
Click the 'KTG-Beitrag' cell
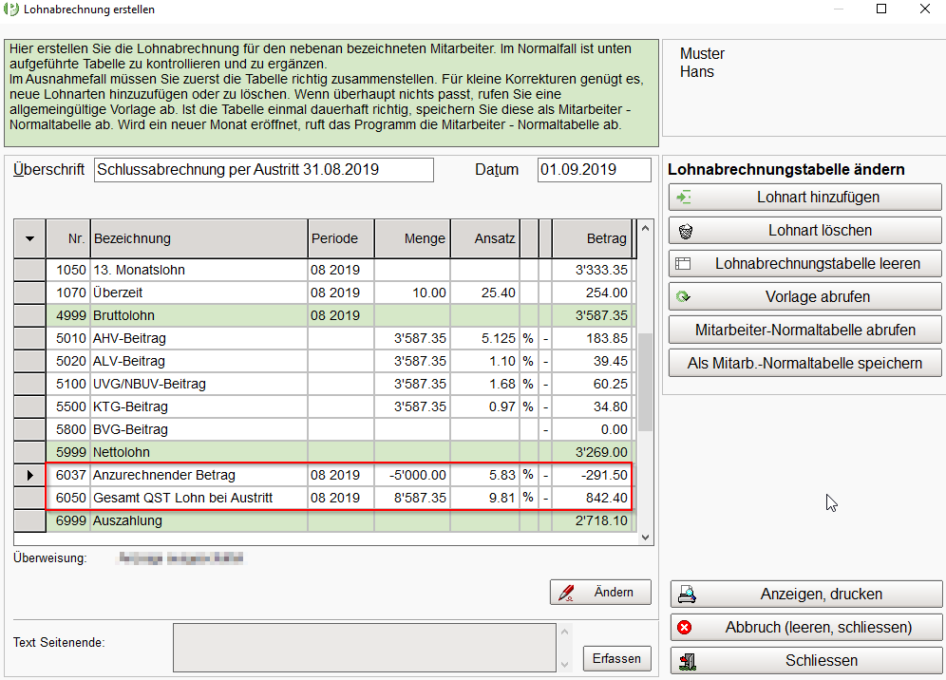tap(199, 407)
